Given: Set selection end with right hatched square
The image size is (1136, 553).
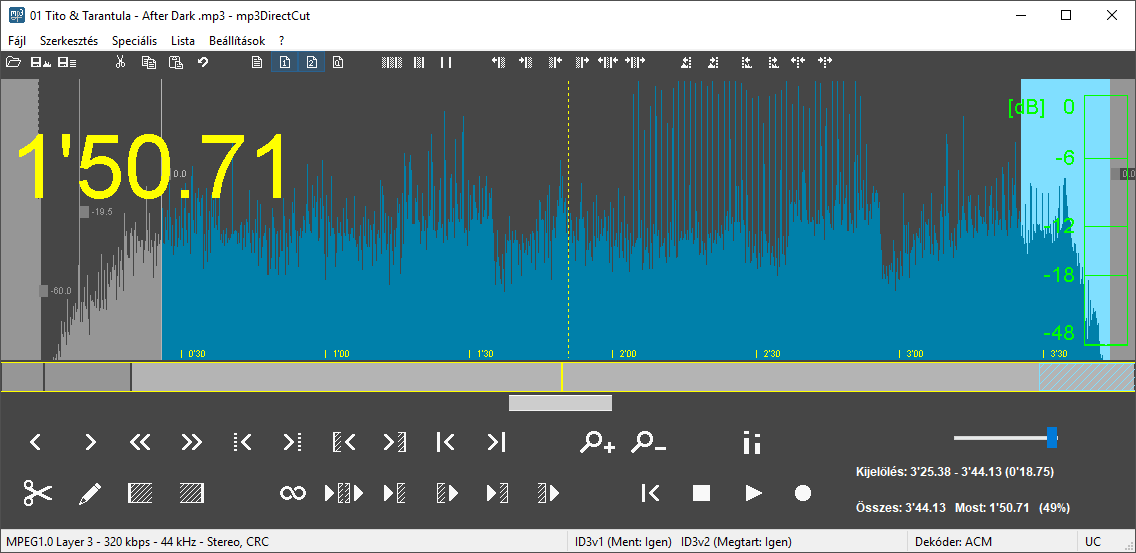Looking at the screenshot, I should 192,494.
